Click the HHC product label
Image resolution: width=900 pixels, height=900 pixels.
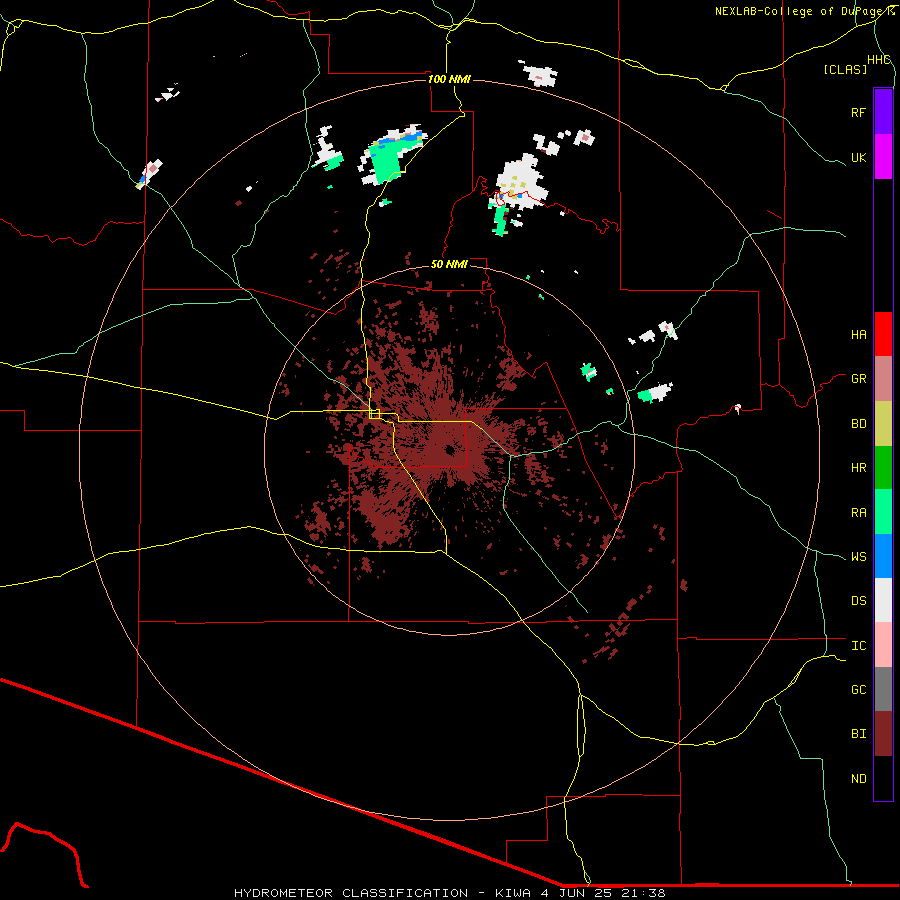coord(879,60)
